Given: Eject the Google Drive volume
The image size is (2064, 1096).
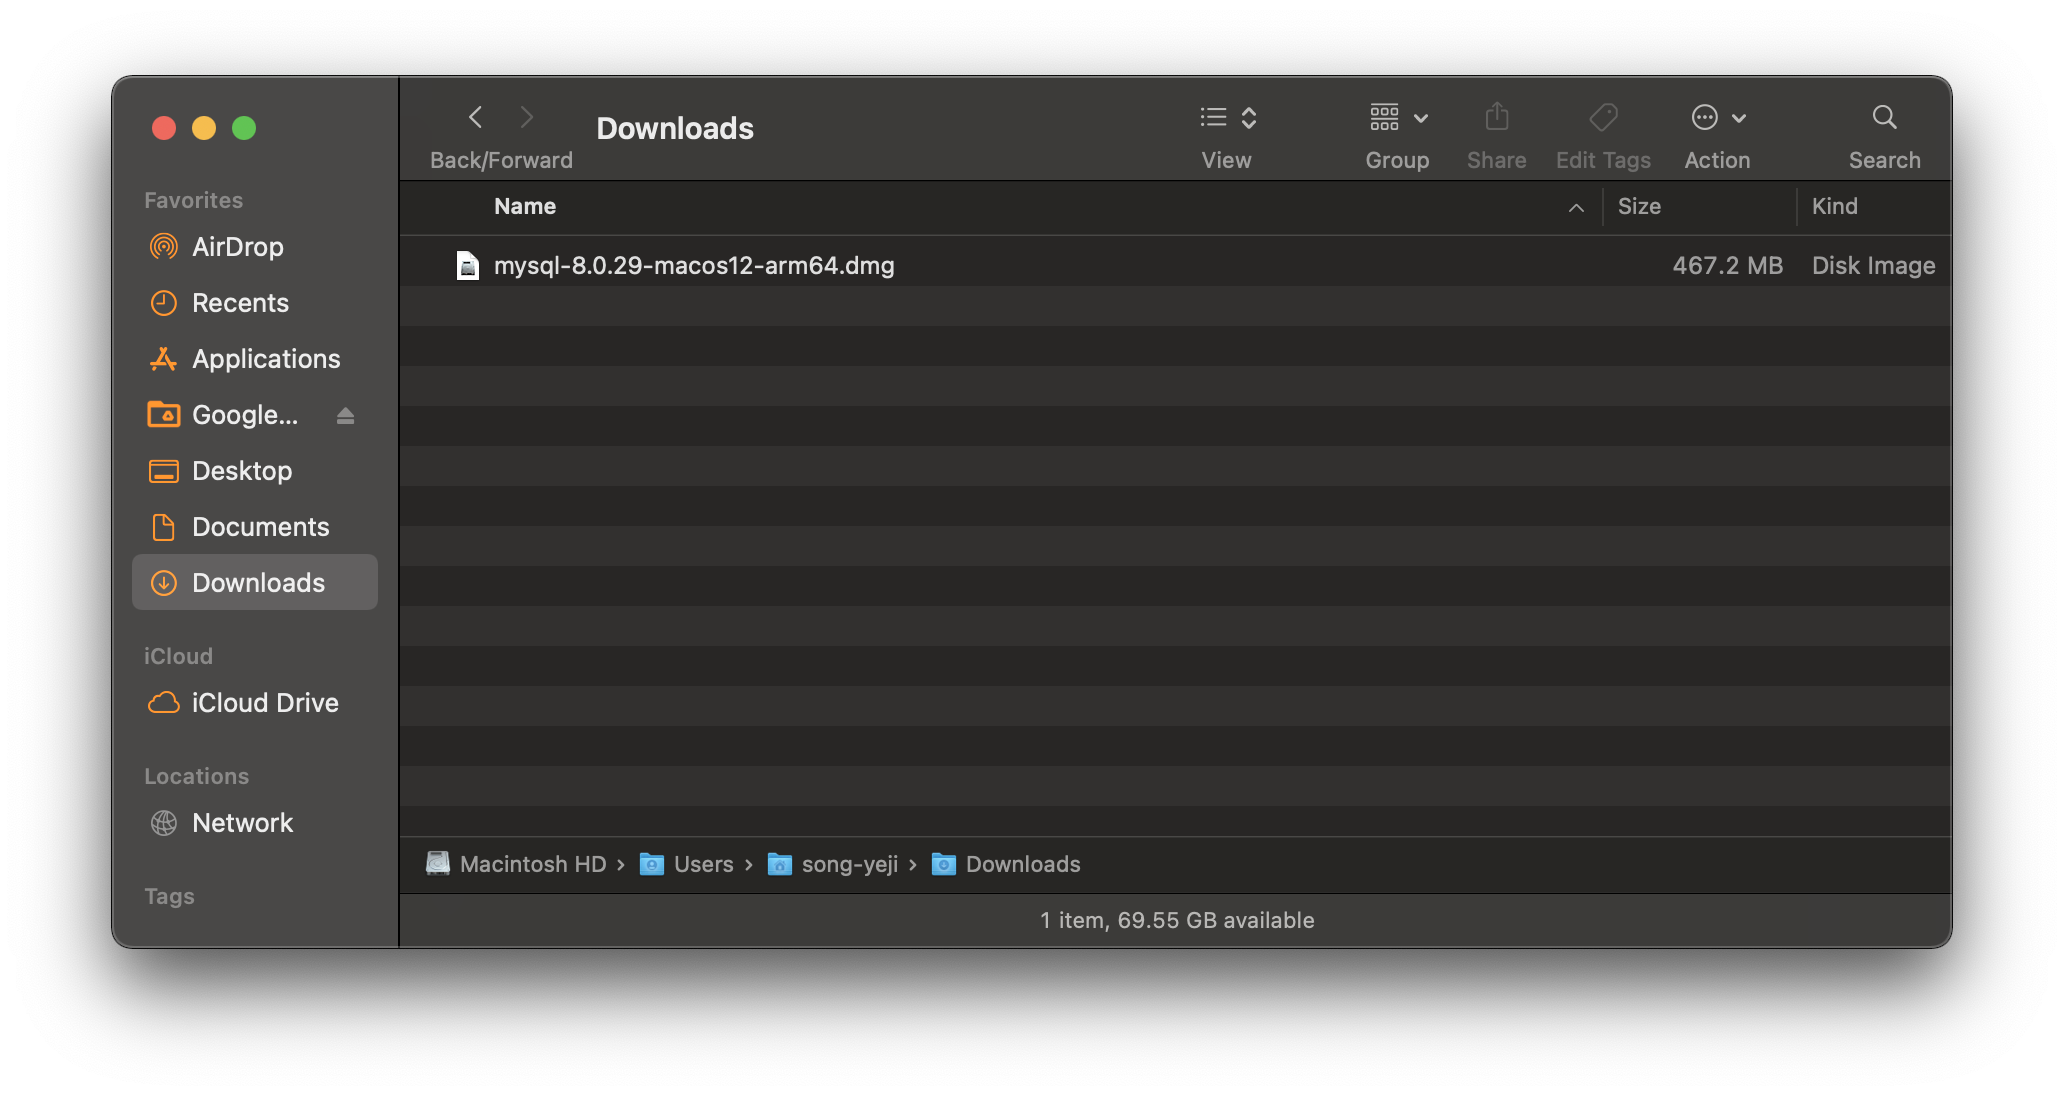Looking at the screenshot, I should [346, 416].
